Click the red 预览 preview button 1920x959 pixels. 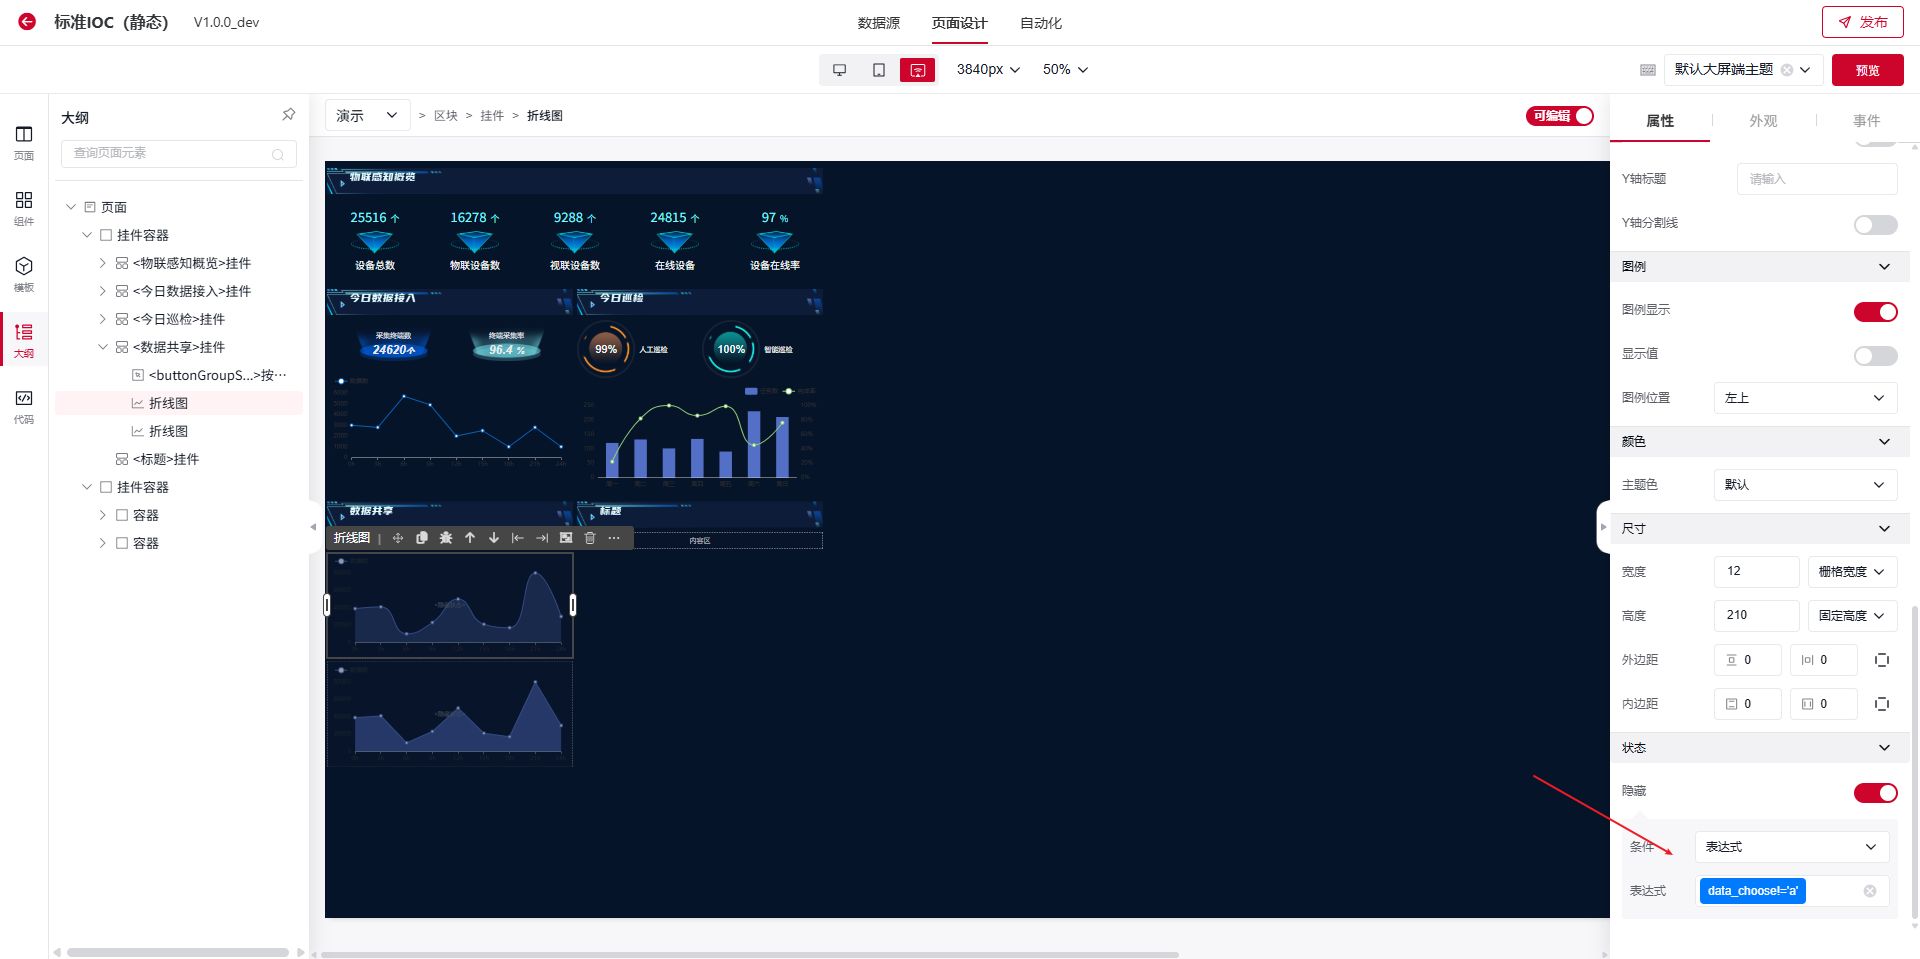(1867, 70)
